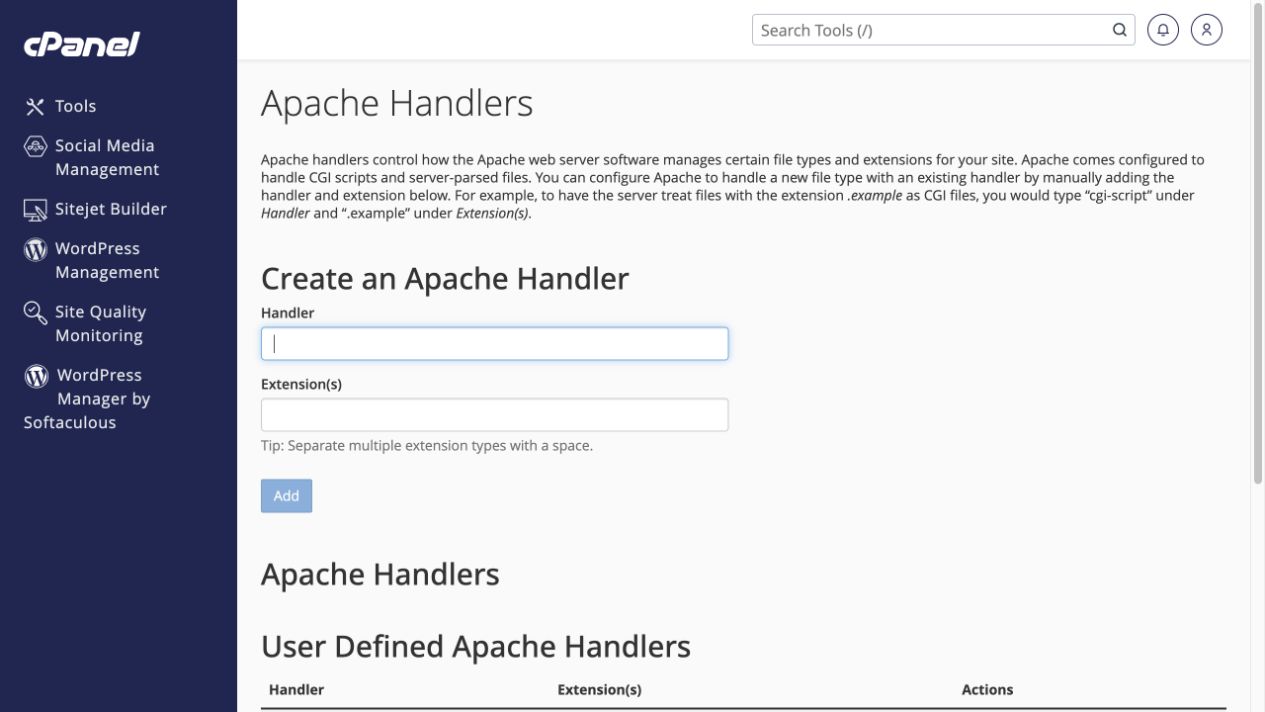Open notifications bell icon
1265x712 pixels.
[x=1163, y=30]
